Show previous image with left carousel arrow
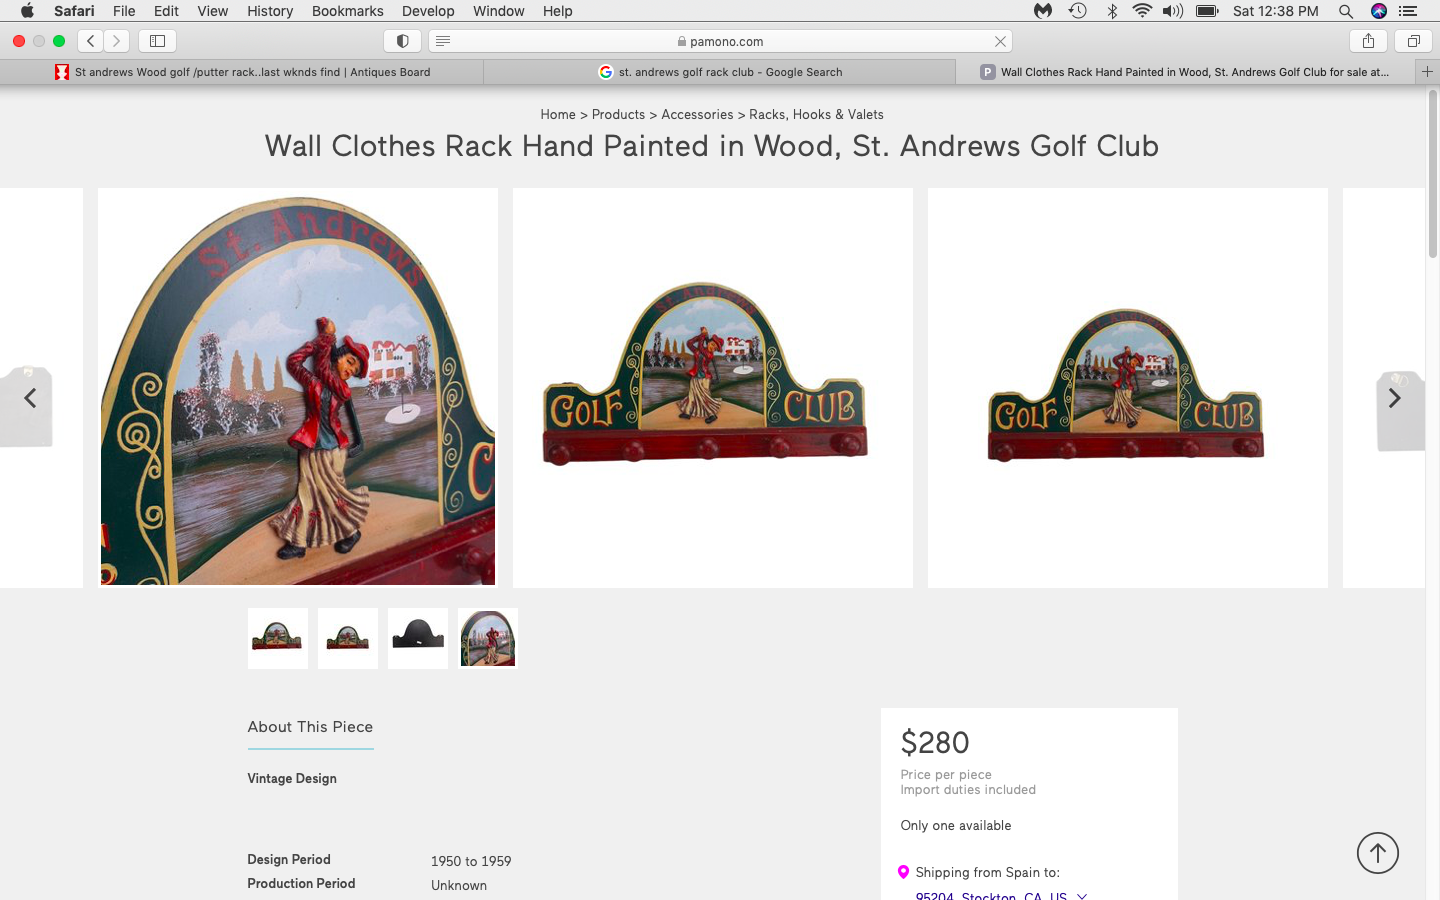Image resolution: width=1440 pixels, height=900 pixels. click(30, 398)
